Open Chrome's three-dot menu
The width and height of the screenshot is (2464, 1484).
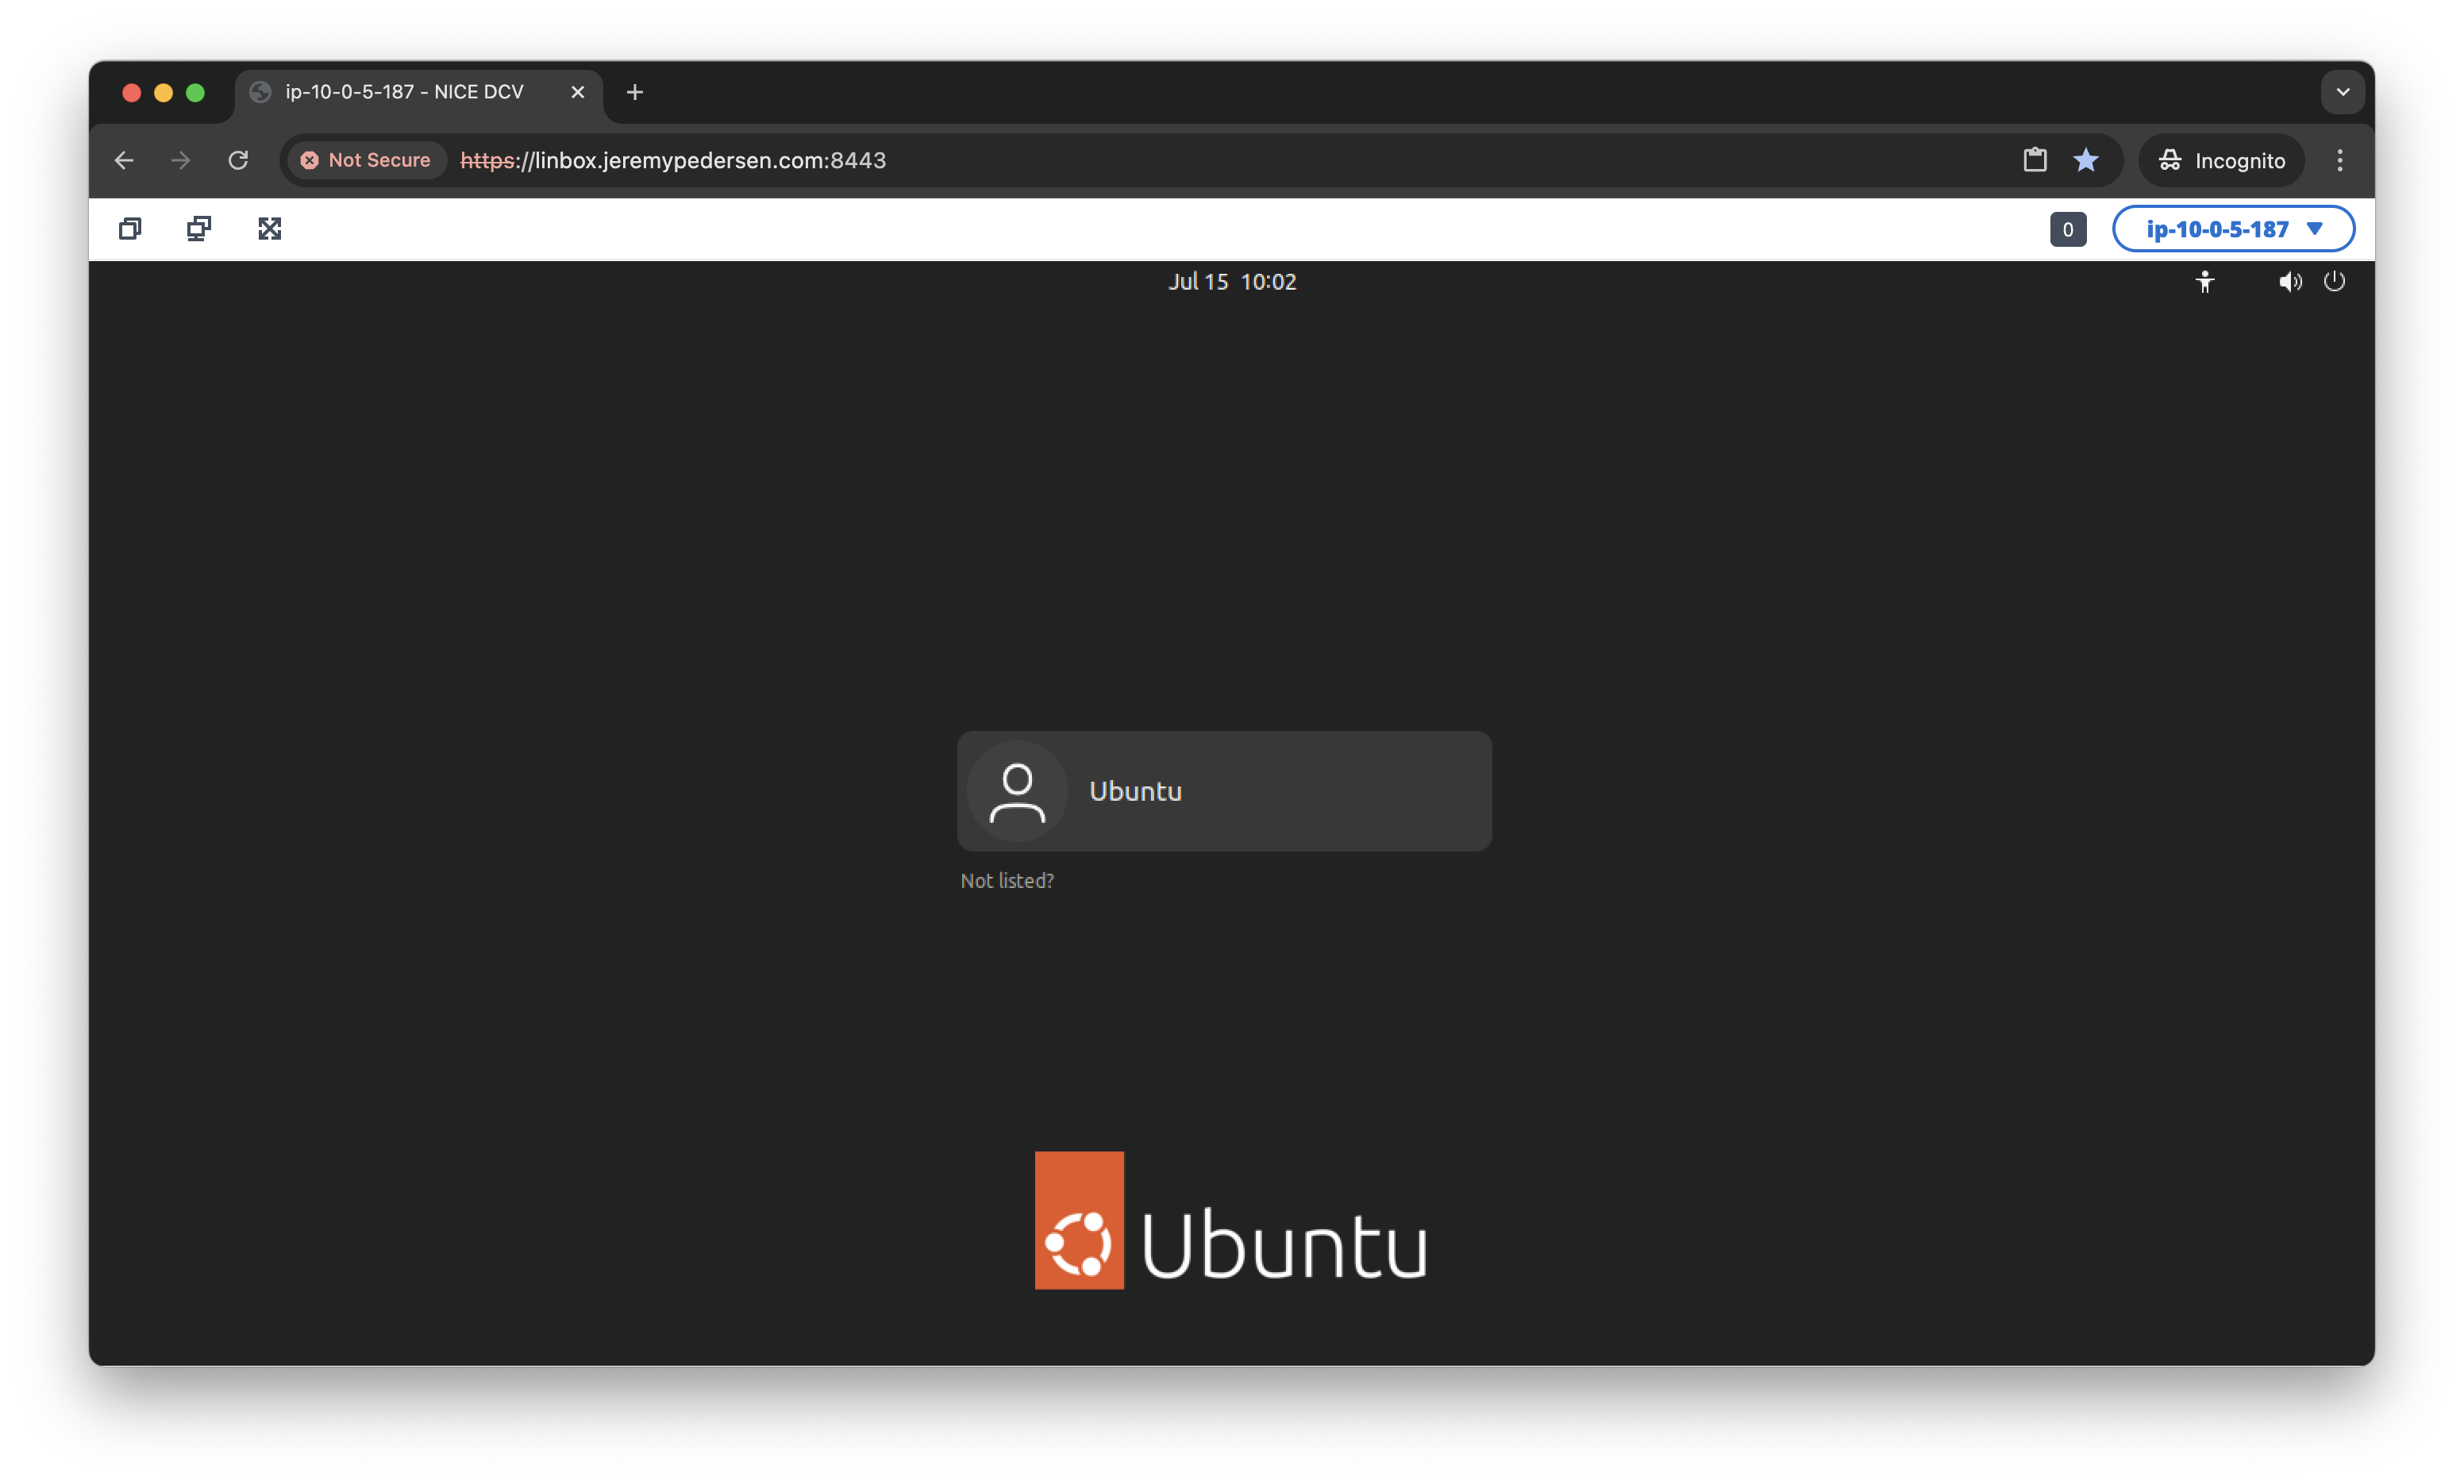(2339, 160)
